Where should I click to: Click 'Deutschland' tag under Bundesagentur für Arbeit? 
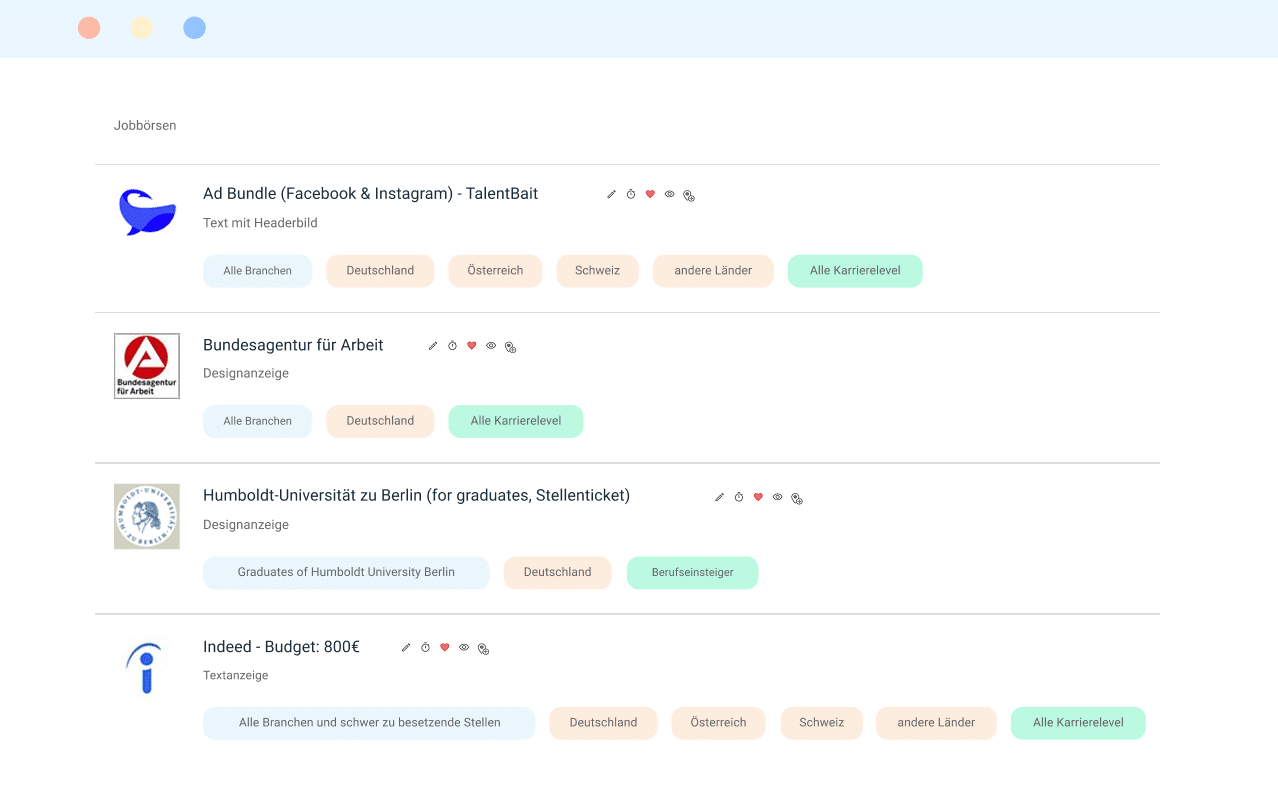pyautogui.click(x=380, y=421)
